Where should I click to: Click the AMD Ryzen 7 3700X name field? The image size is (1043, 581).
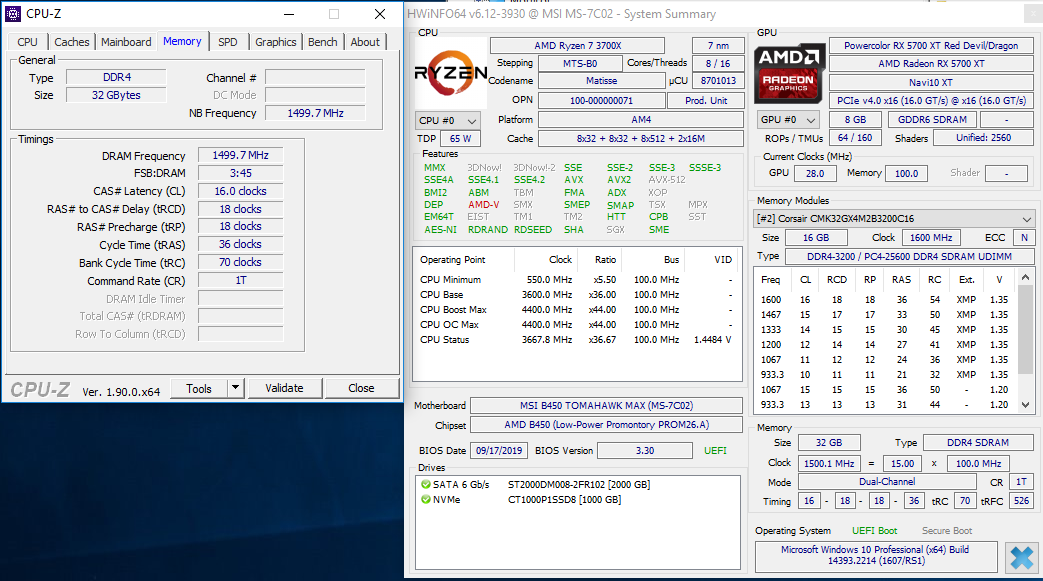click(577, 45)
